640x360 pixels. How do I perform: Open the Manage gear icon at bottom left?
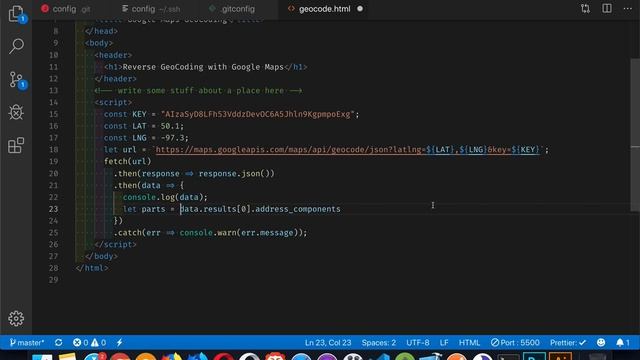(16, 318)
